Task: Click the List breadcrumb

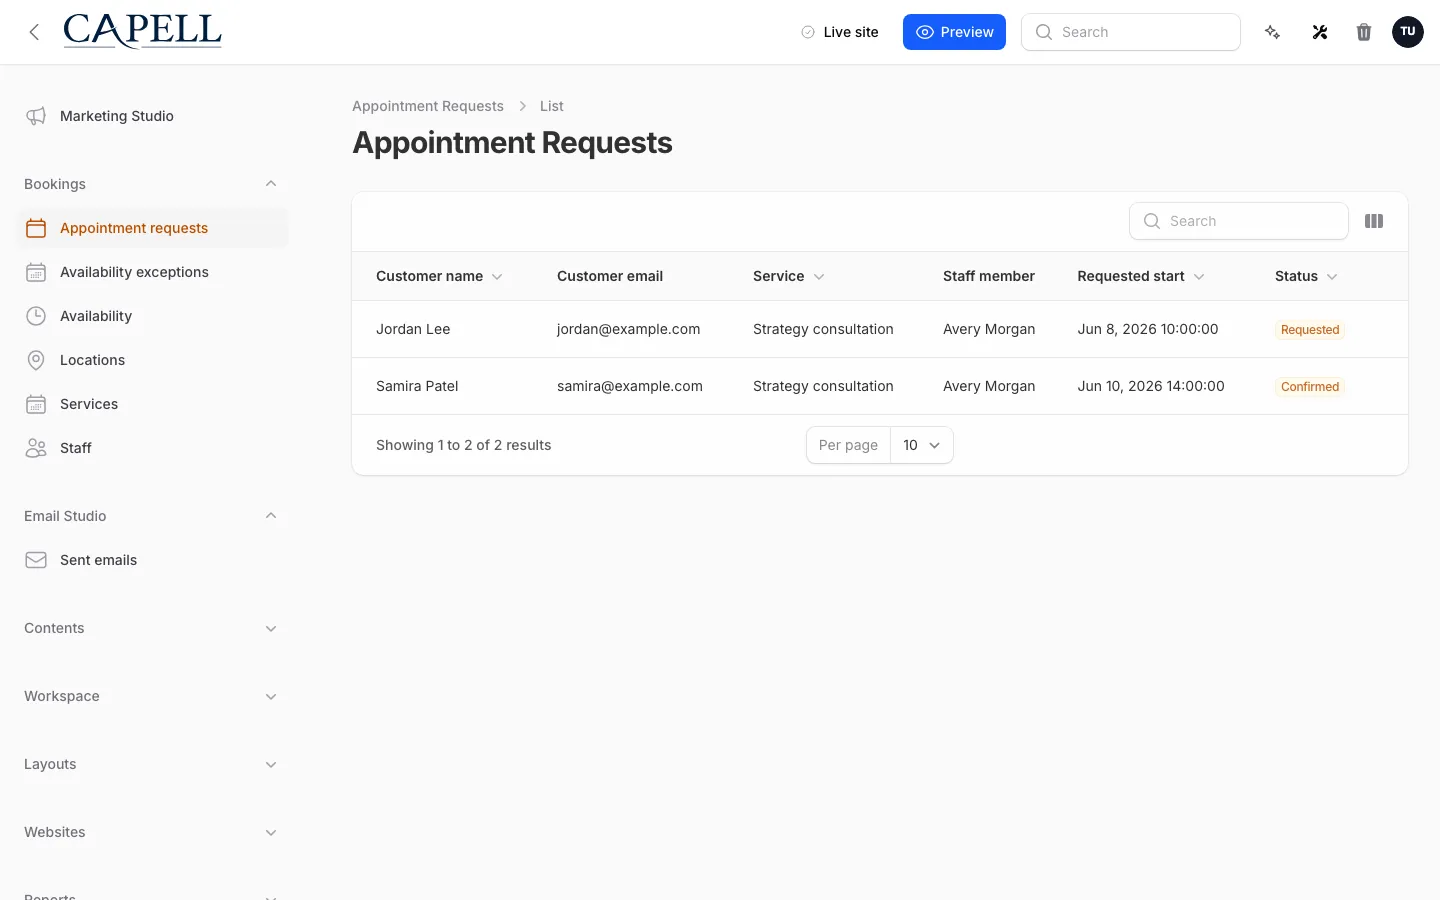Action: [x=552, y=106]
